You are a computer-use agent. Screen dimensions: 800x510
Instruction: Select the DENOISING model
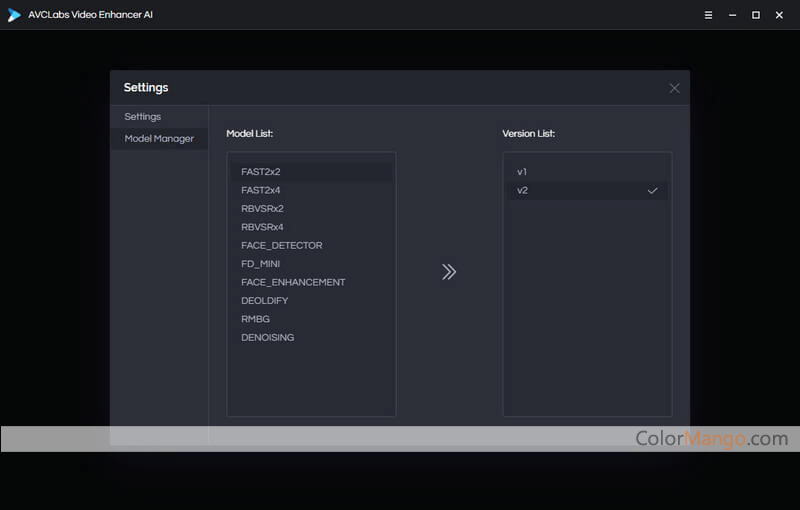pyautogui.click(x=267, y=338)
